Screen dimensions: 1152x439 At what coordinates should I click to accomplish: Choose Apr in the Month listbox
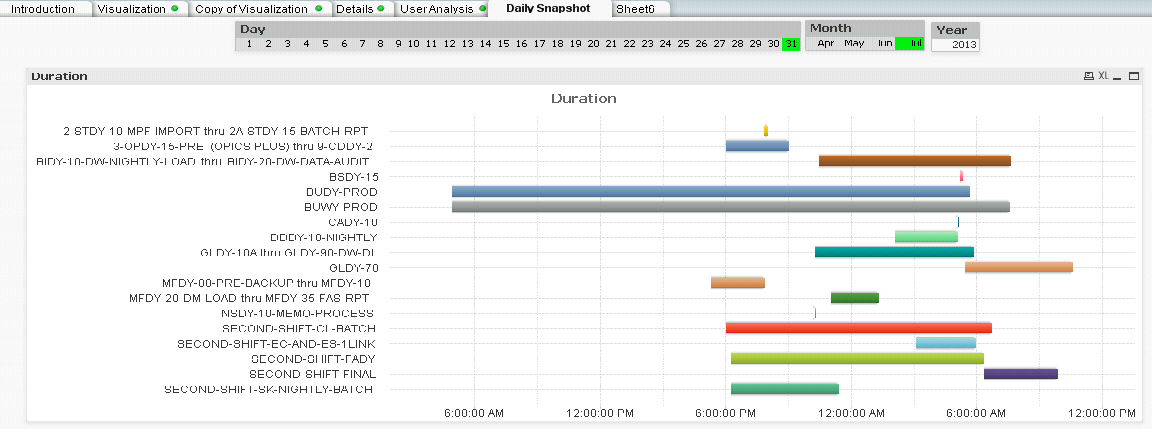[825, 43]
